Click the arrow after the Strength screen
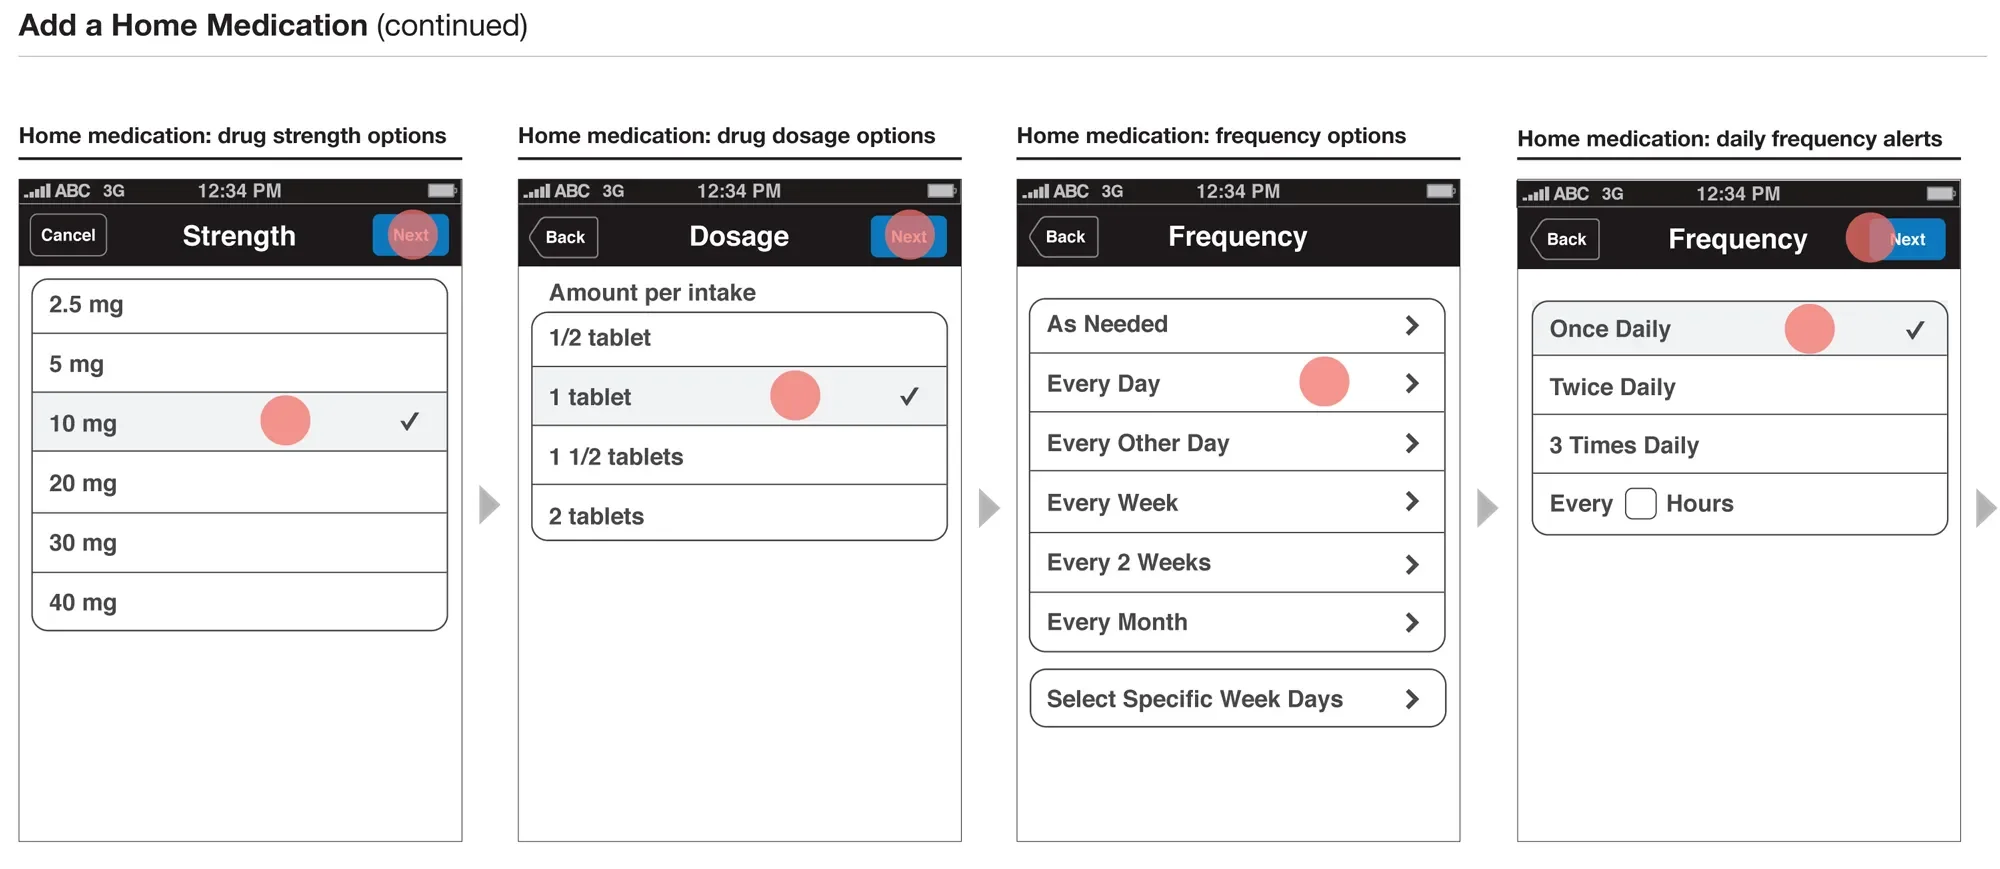The width and height of the screenshot is (2000, 869). click(x=489, y=505)
